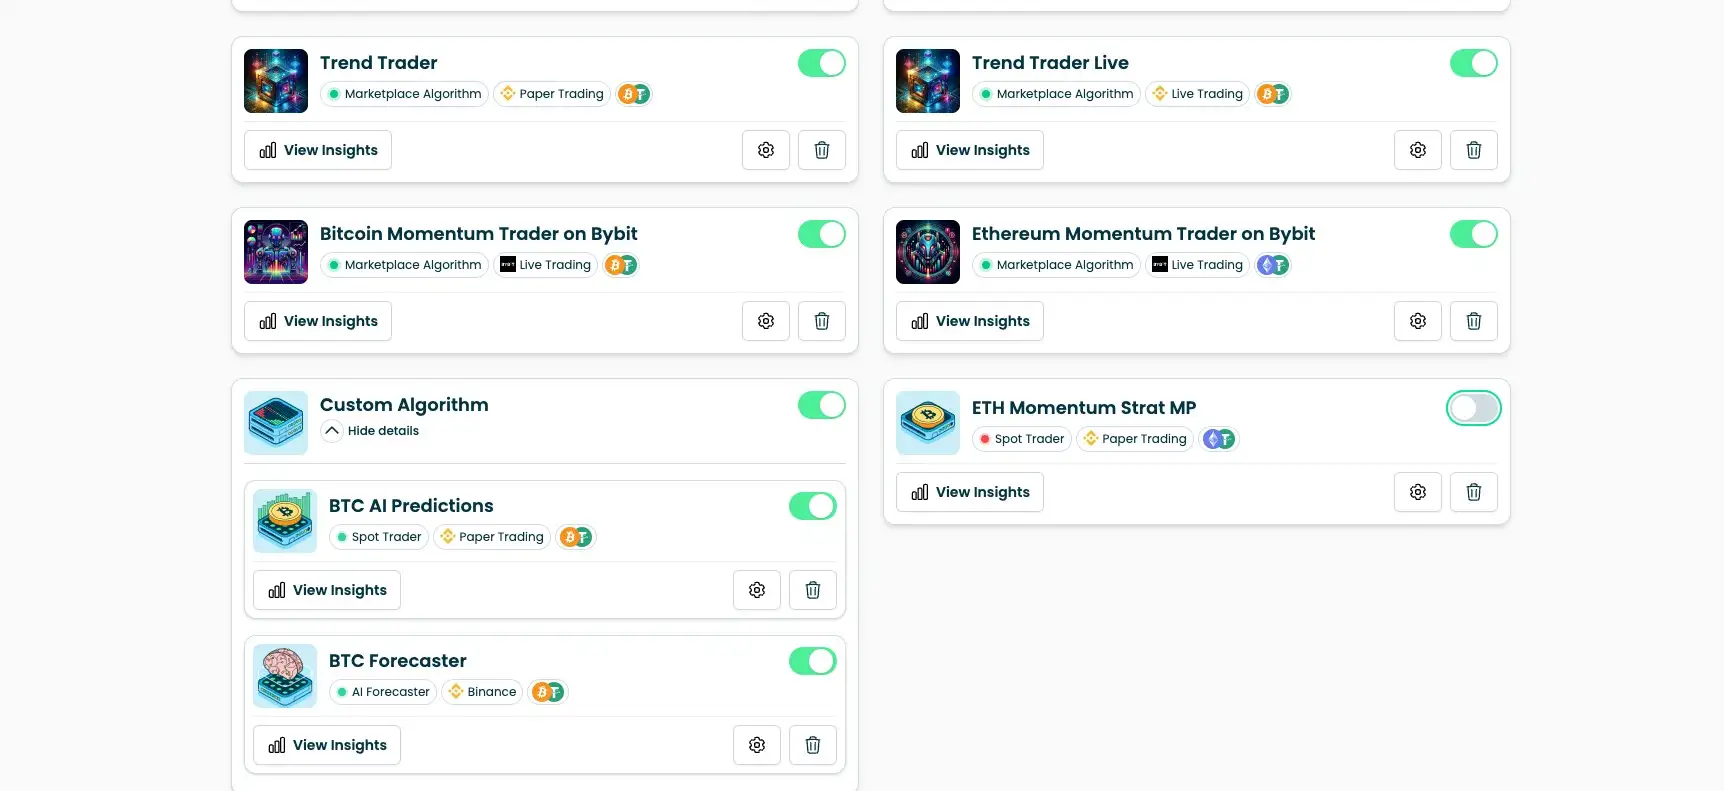Click the BTC Forecaster brain thumbnail
This screenshot has width=1724, height=791.
[285, 676]
